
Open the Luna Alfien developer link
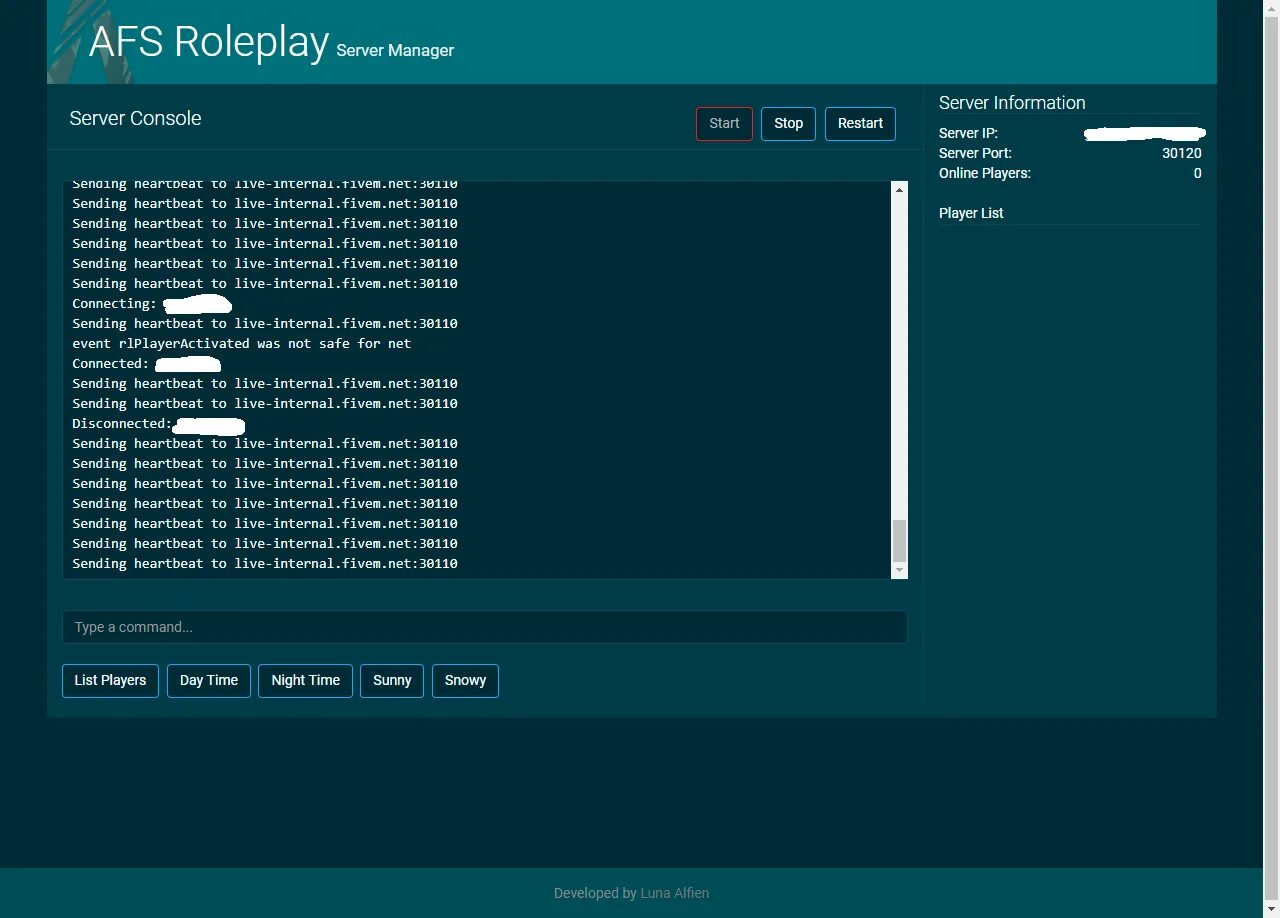(x=675, y=893)
